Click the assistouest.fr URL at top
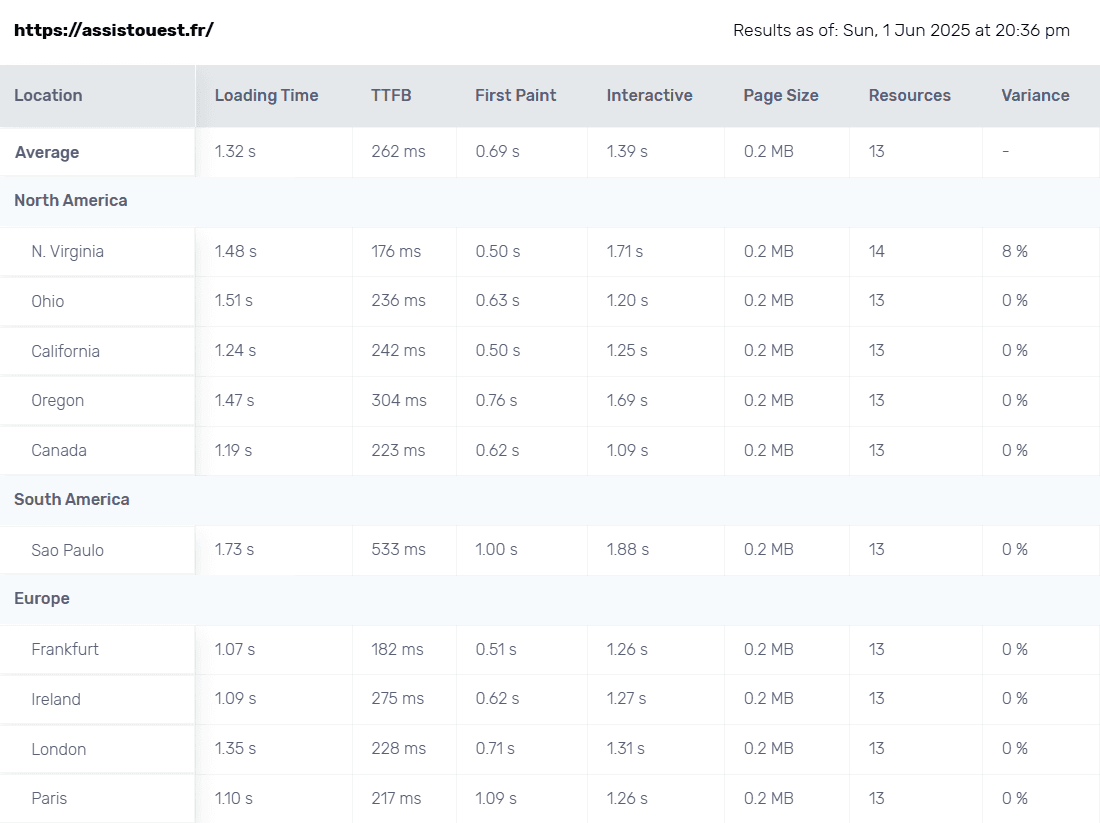 pyautogui.click(x=113, y=30)
